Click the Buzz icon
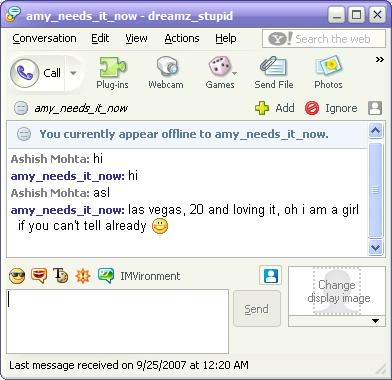This screenshot has height=380, width=392. (x=83, y=276)
